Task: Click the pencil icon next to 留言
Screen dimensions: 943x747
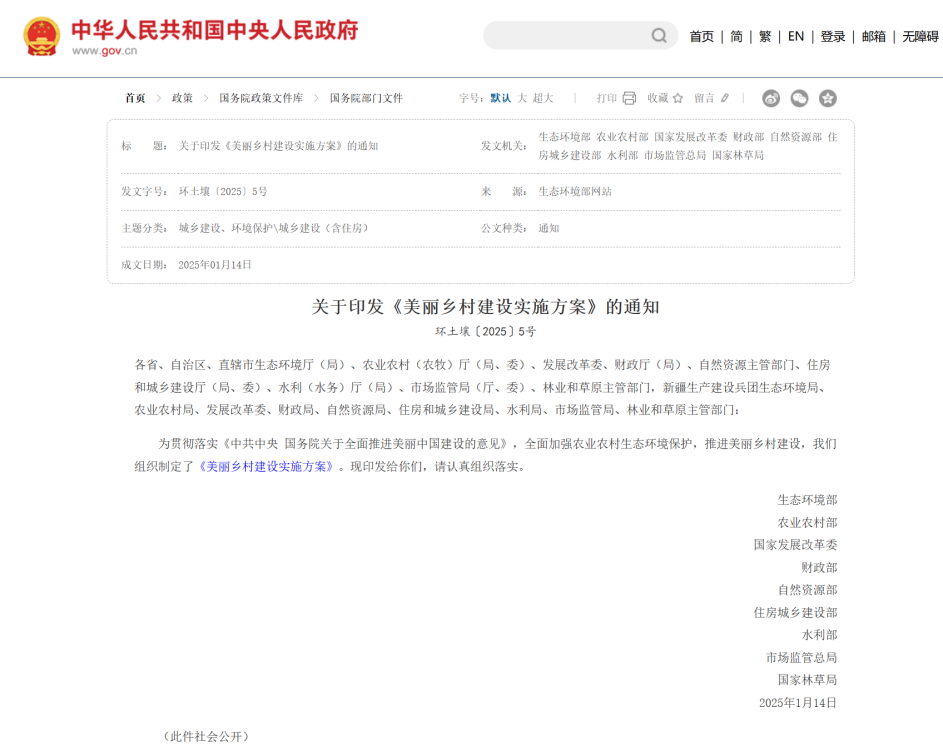Action: point(725,98)
